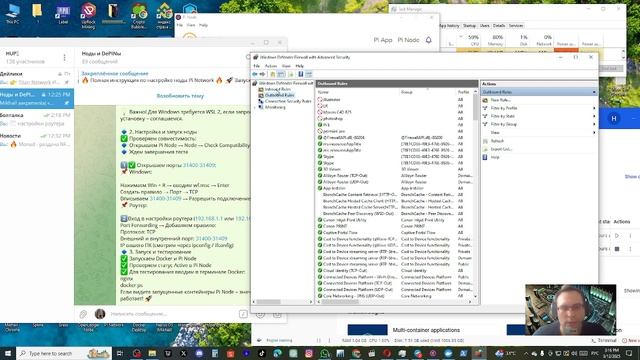Open TikTok icon in taskbar

262,353
